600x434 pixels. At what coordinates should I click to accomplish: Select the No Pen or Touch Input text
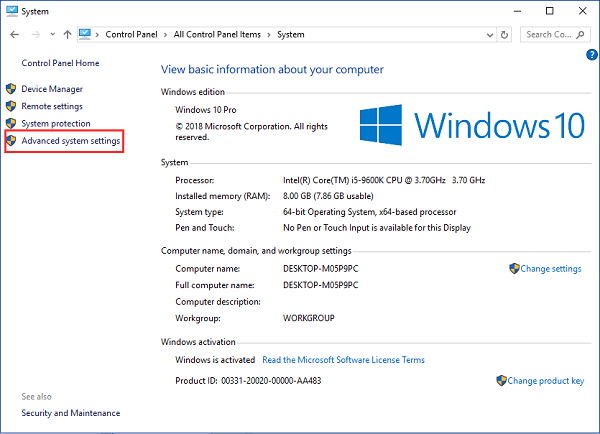click(377, 228)
